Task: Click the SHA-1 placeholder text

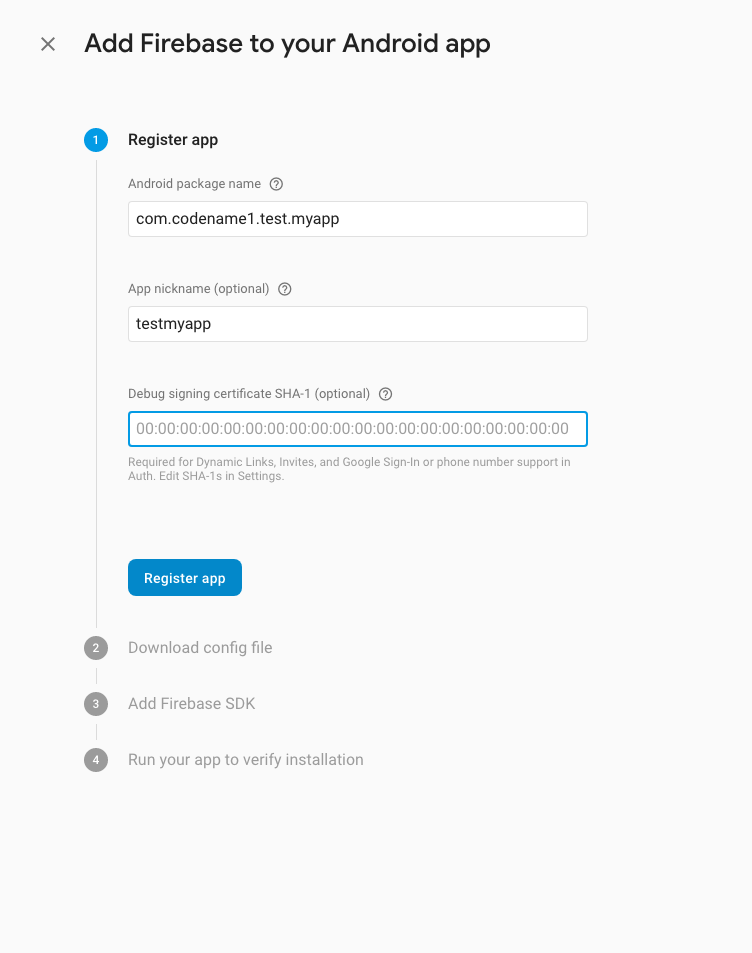Action: click(x=349, y=429)
